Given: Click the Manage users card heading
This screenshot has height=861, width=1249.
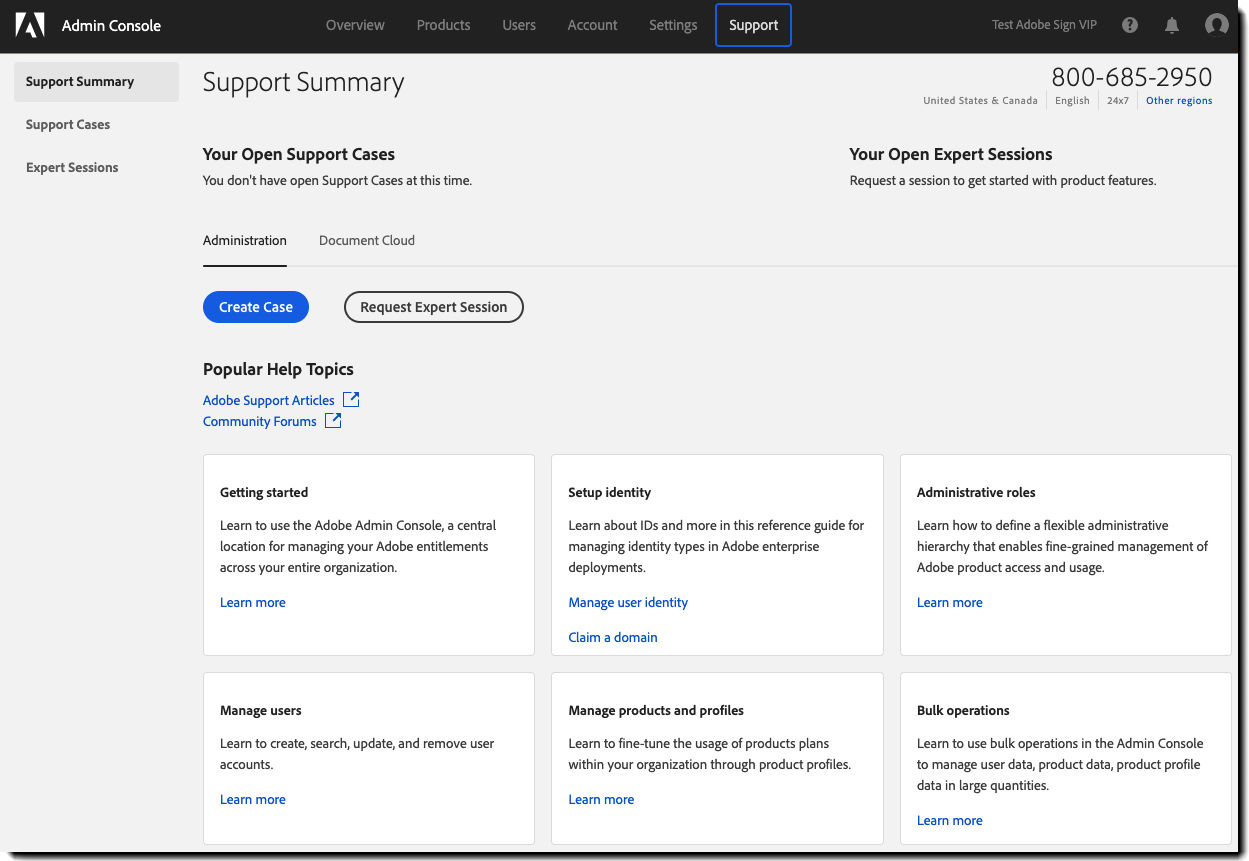Looking at the screenshot, I should (261, 710).
